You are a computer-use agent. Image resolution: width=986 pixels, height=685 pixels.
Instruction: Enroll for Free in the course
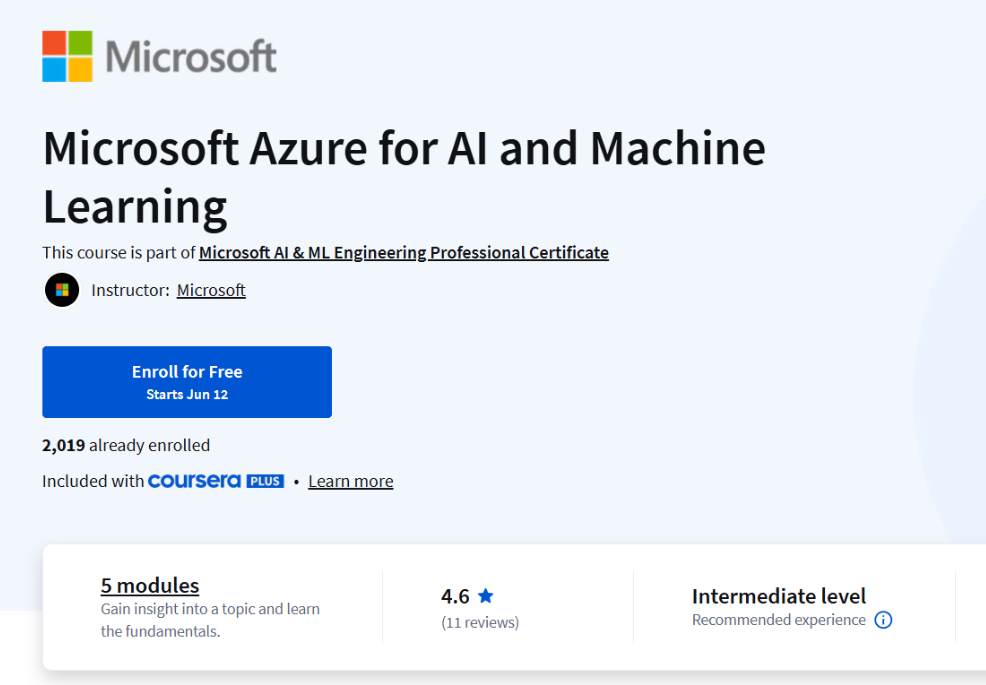click(186, 381)
